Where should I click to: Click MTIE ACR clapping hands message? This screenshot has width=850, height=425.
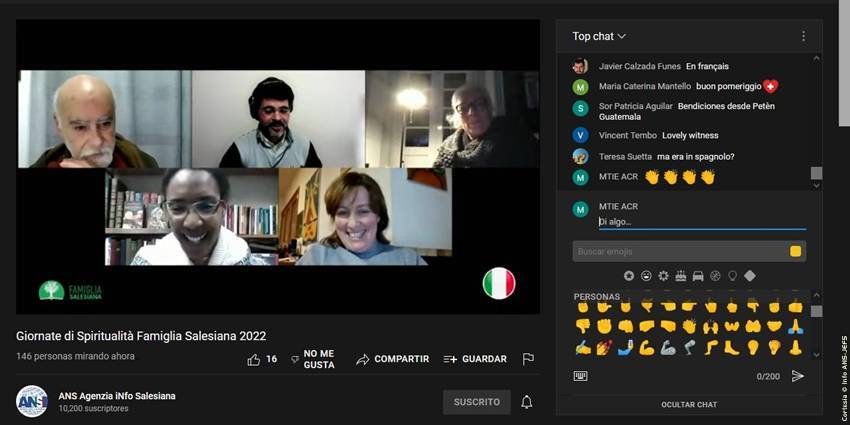coord(680,177)
